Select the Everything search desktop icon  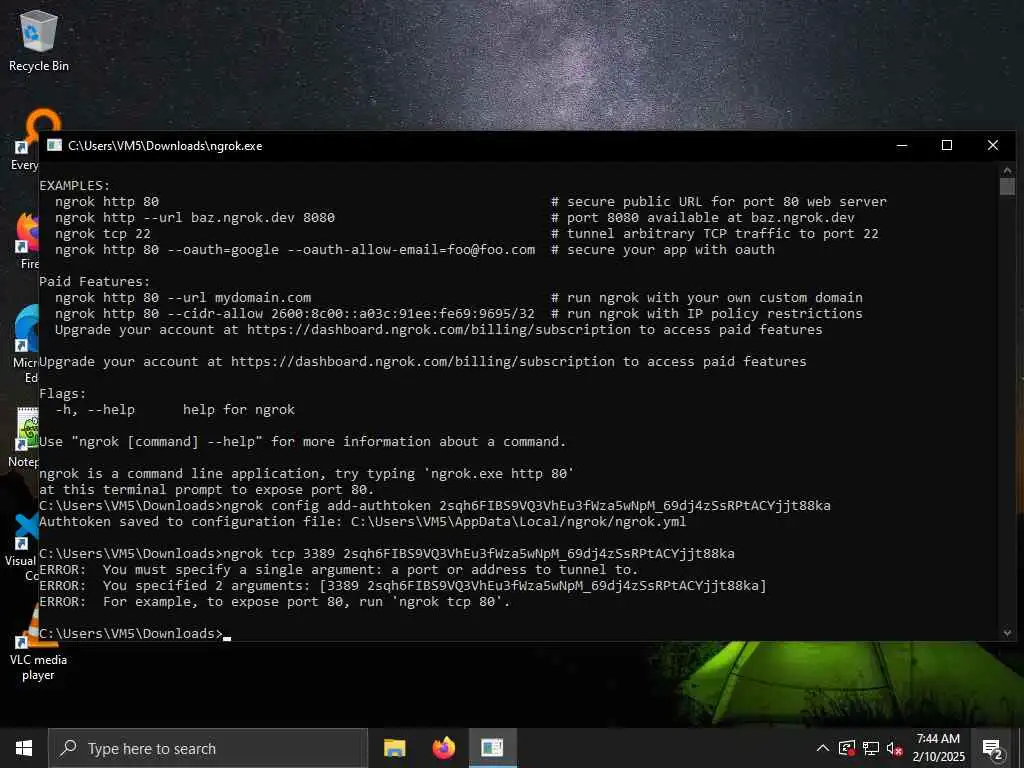click(x=24, y=140)
